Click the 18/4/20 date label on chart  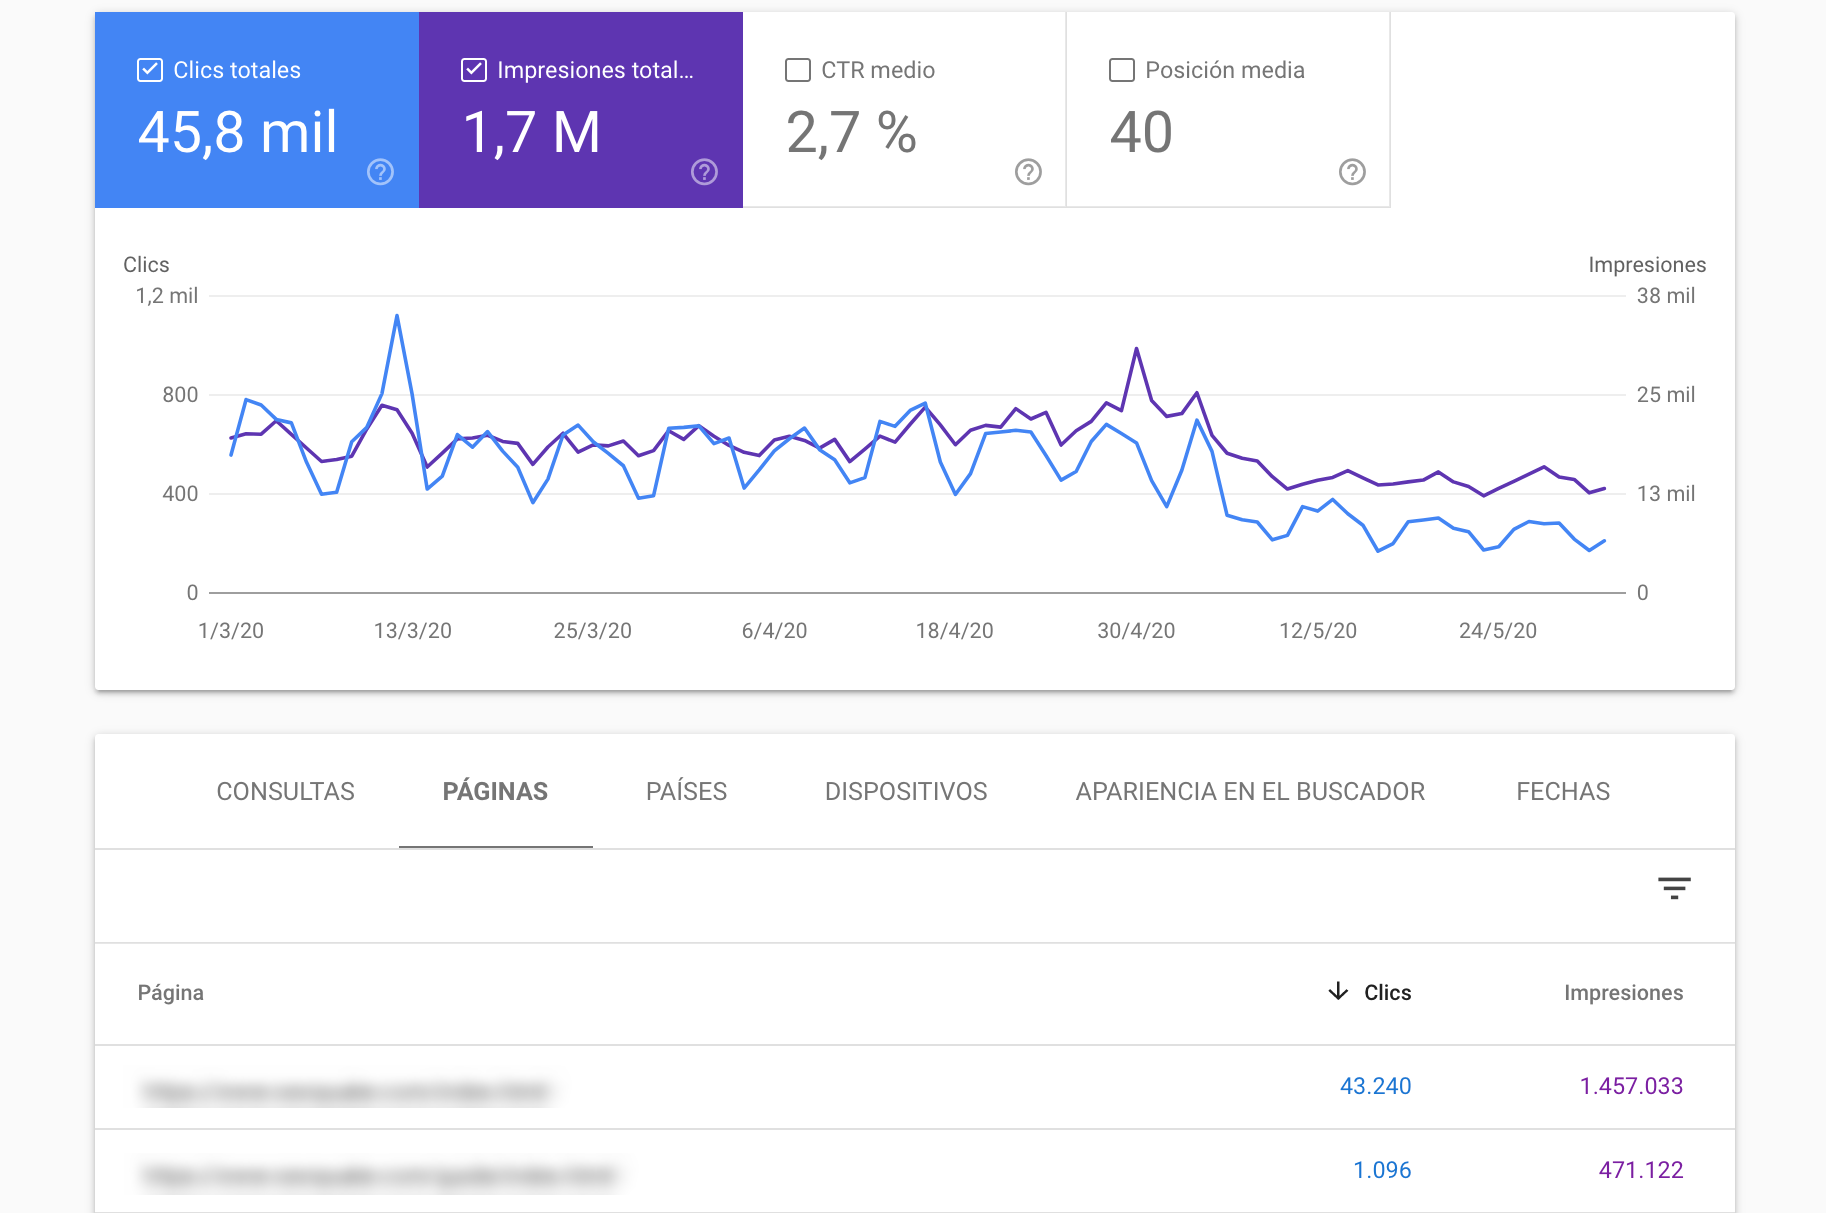pyautogui.click(x=955, y=631)
